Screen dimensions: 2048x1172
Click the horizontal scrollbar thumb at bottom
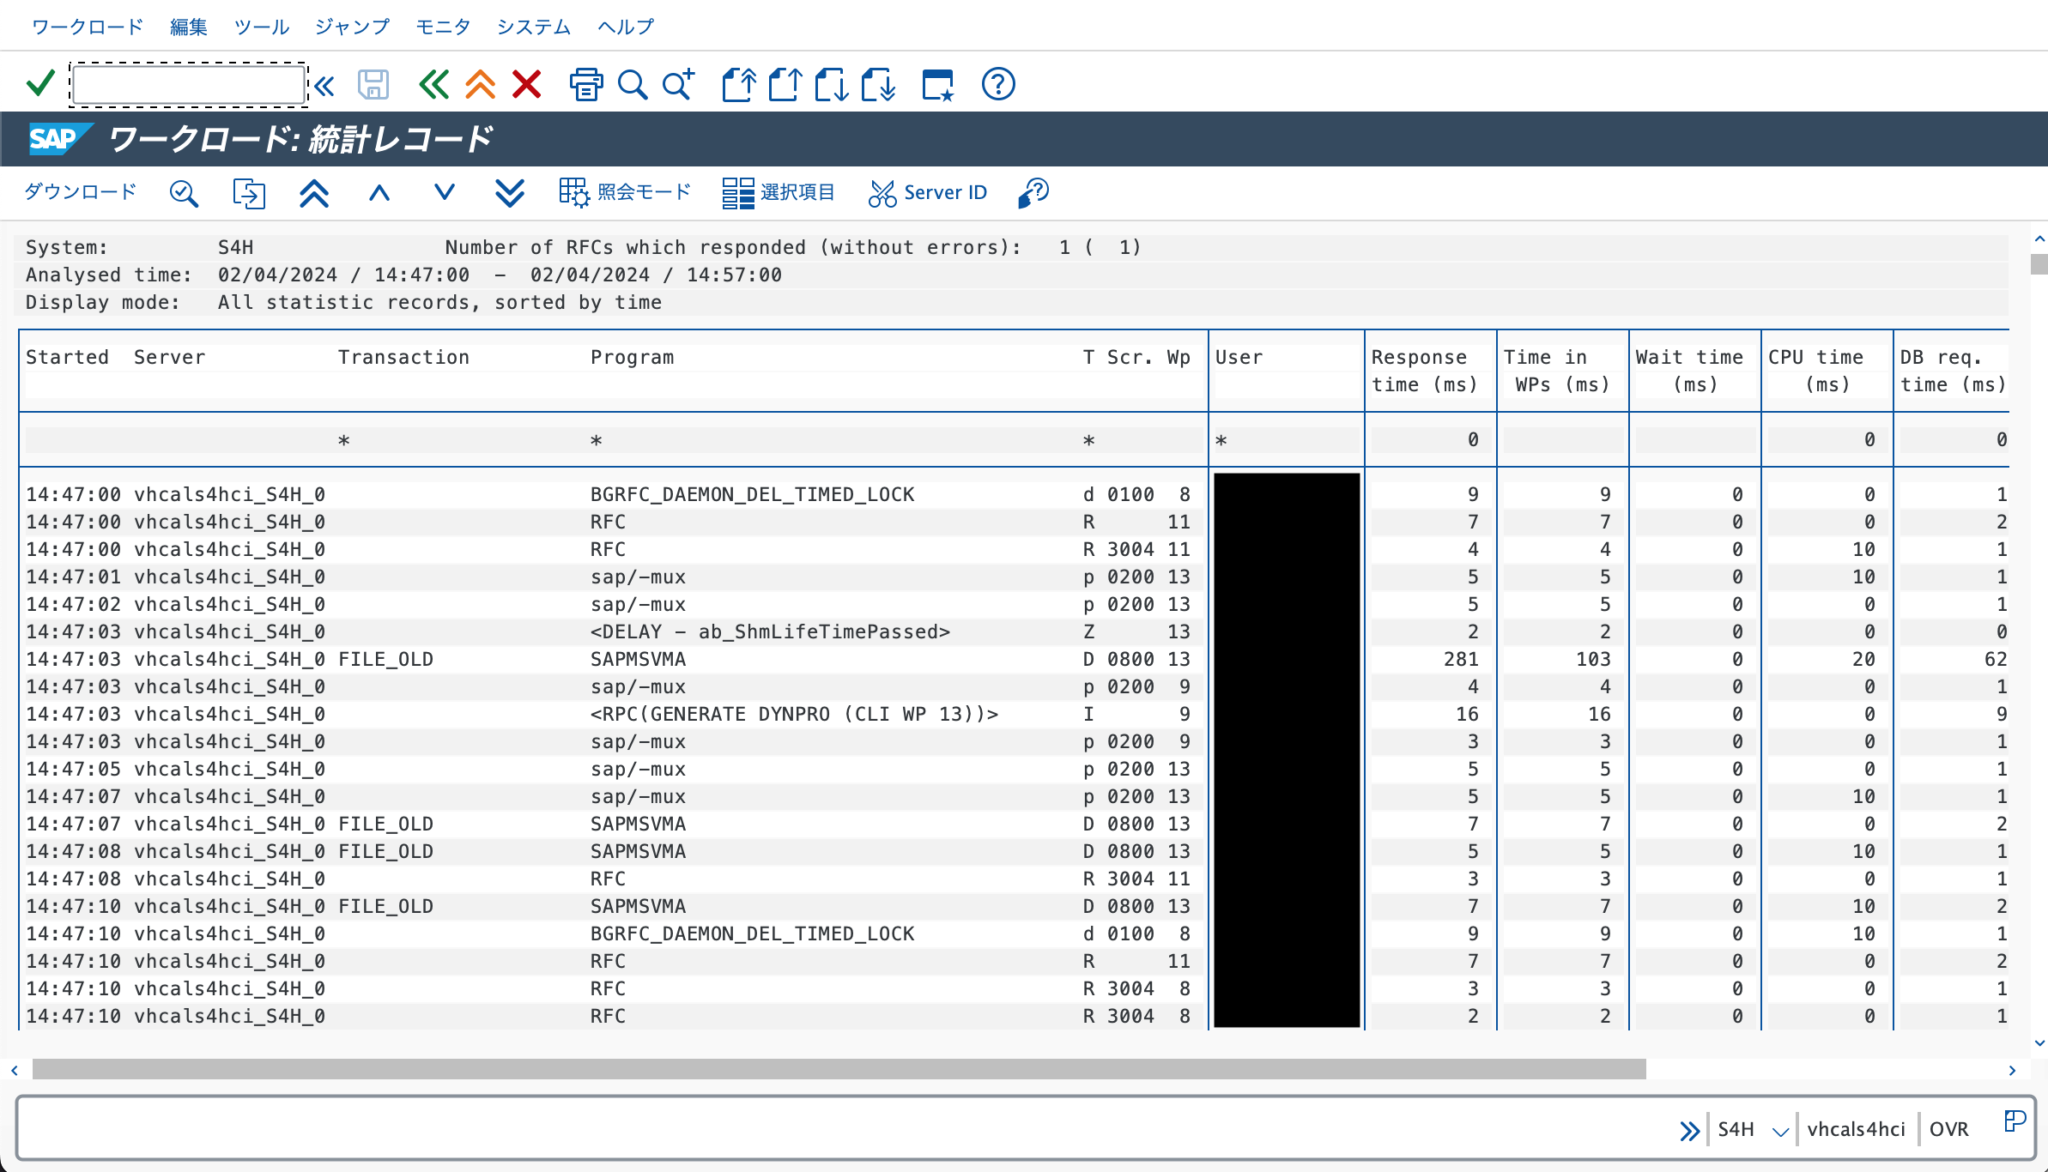(x=838, y=1069)
